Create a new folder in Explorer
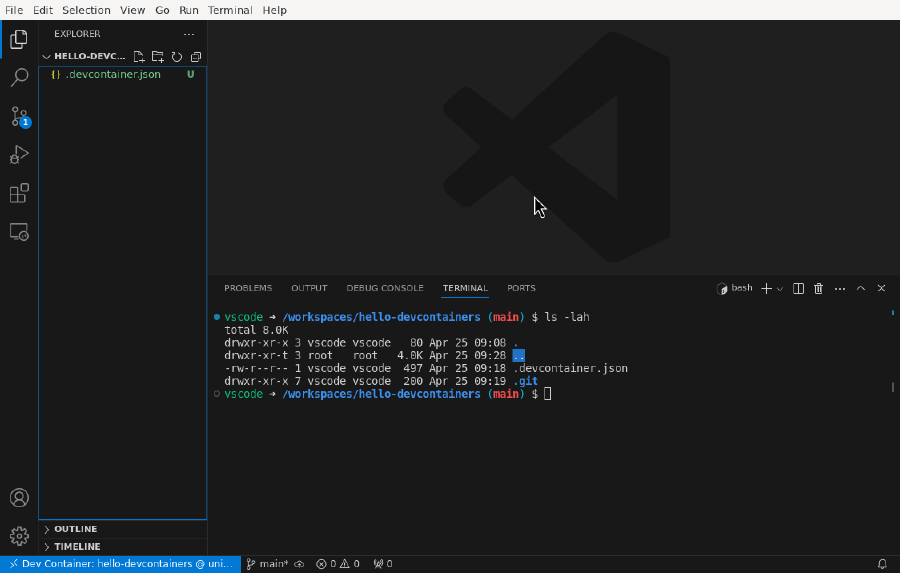 tap(157, 56)
